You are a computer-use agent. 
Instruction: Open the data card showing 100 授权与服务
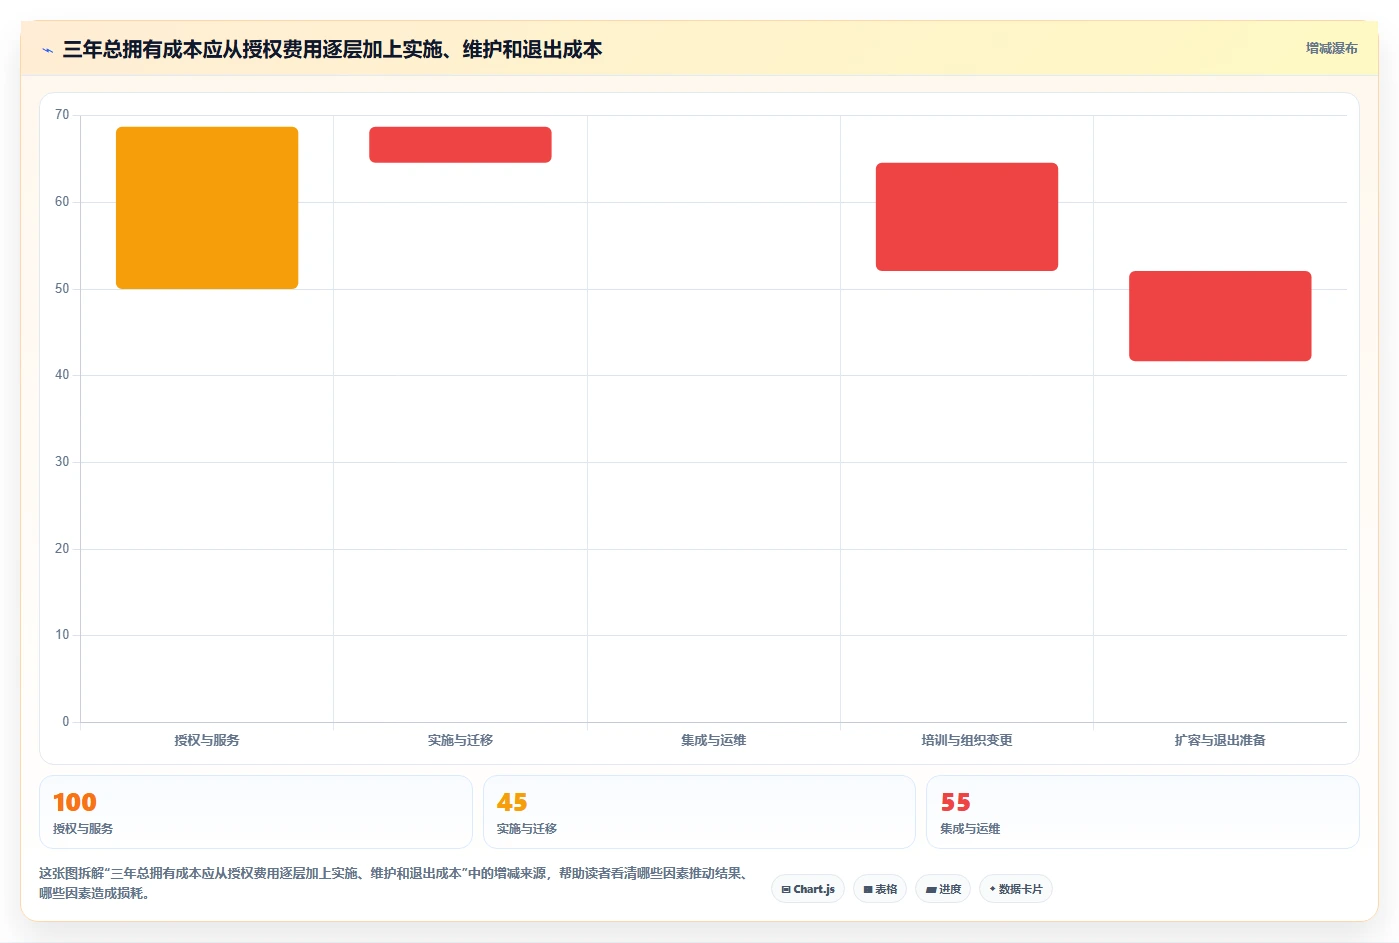pos(255,812)
